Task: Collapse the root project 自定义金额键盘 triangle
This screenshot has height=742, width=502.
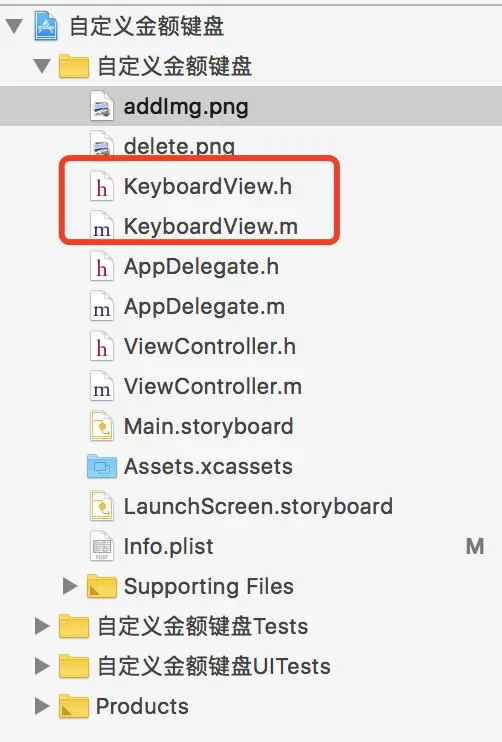Action: (x=15, y=26)
